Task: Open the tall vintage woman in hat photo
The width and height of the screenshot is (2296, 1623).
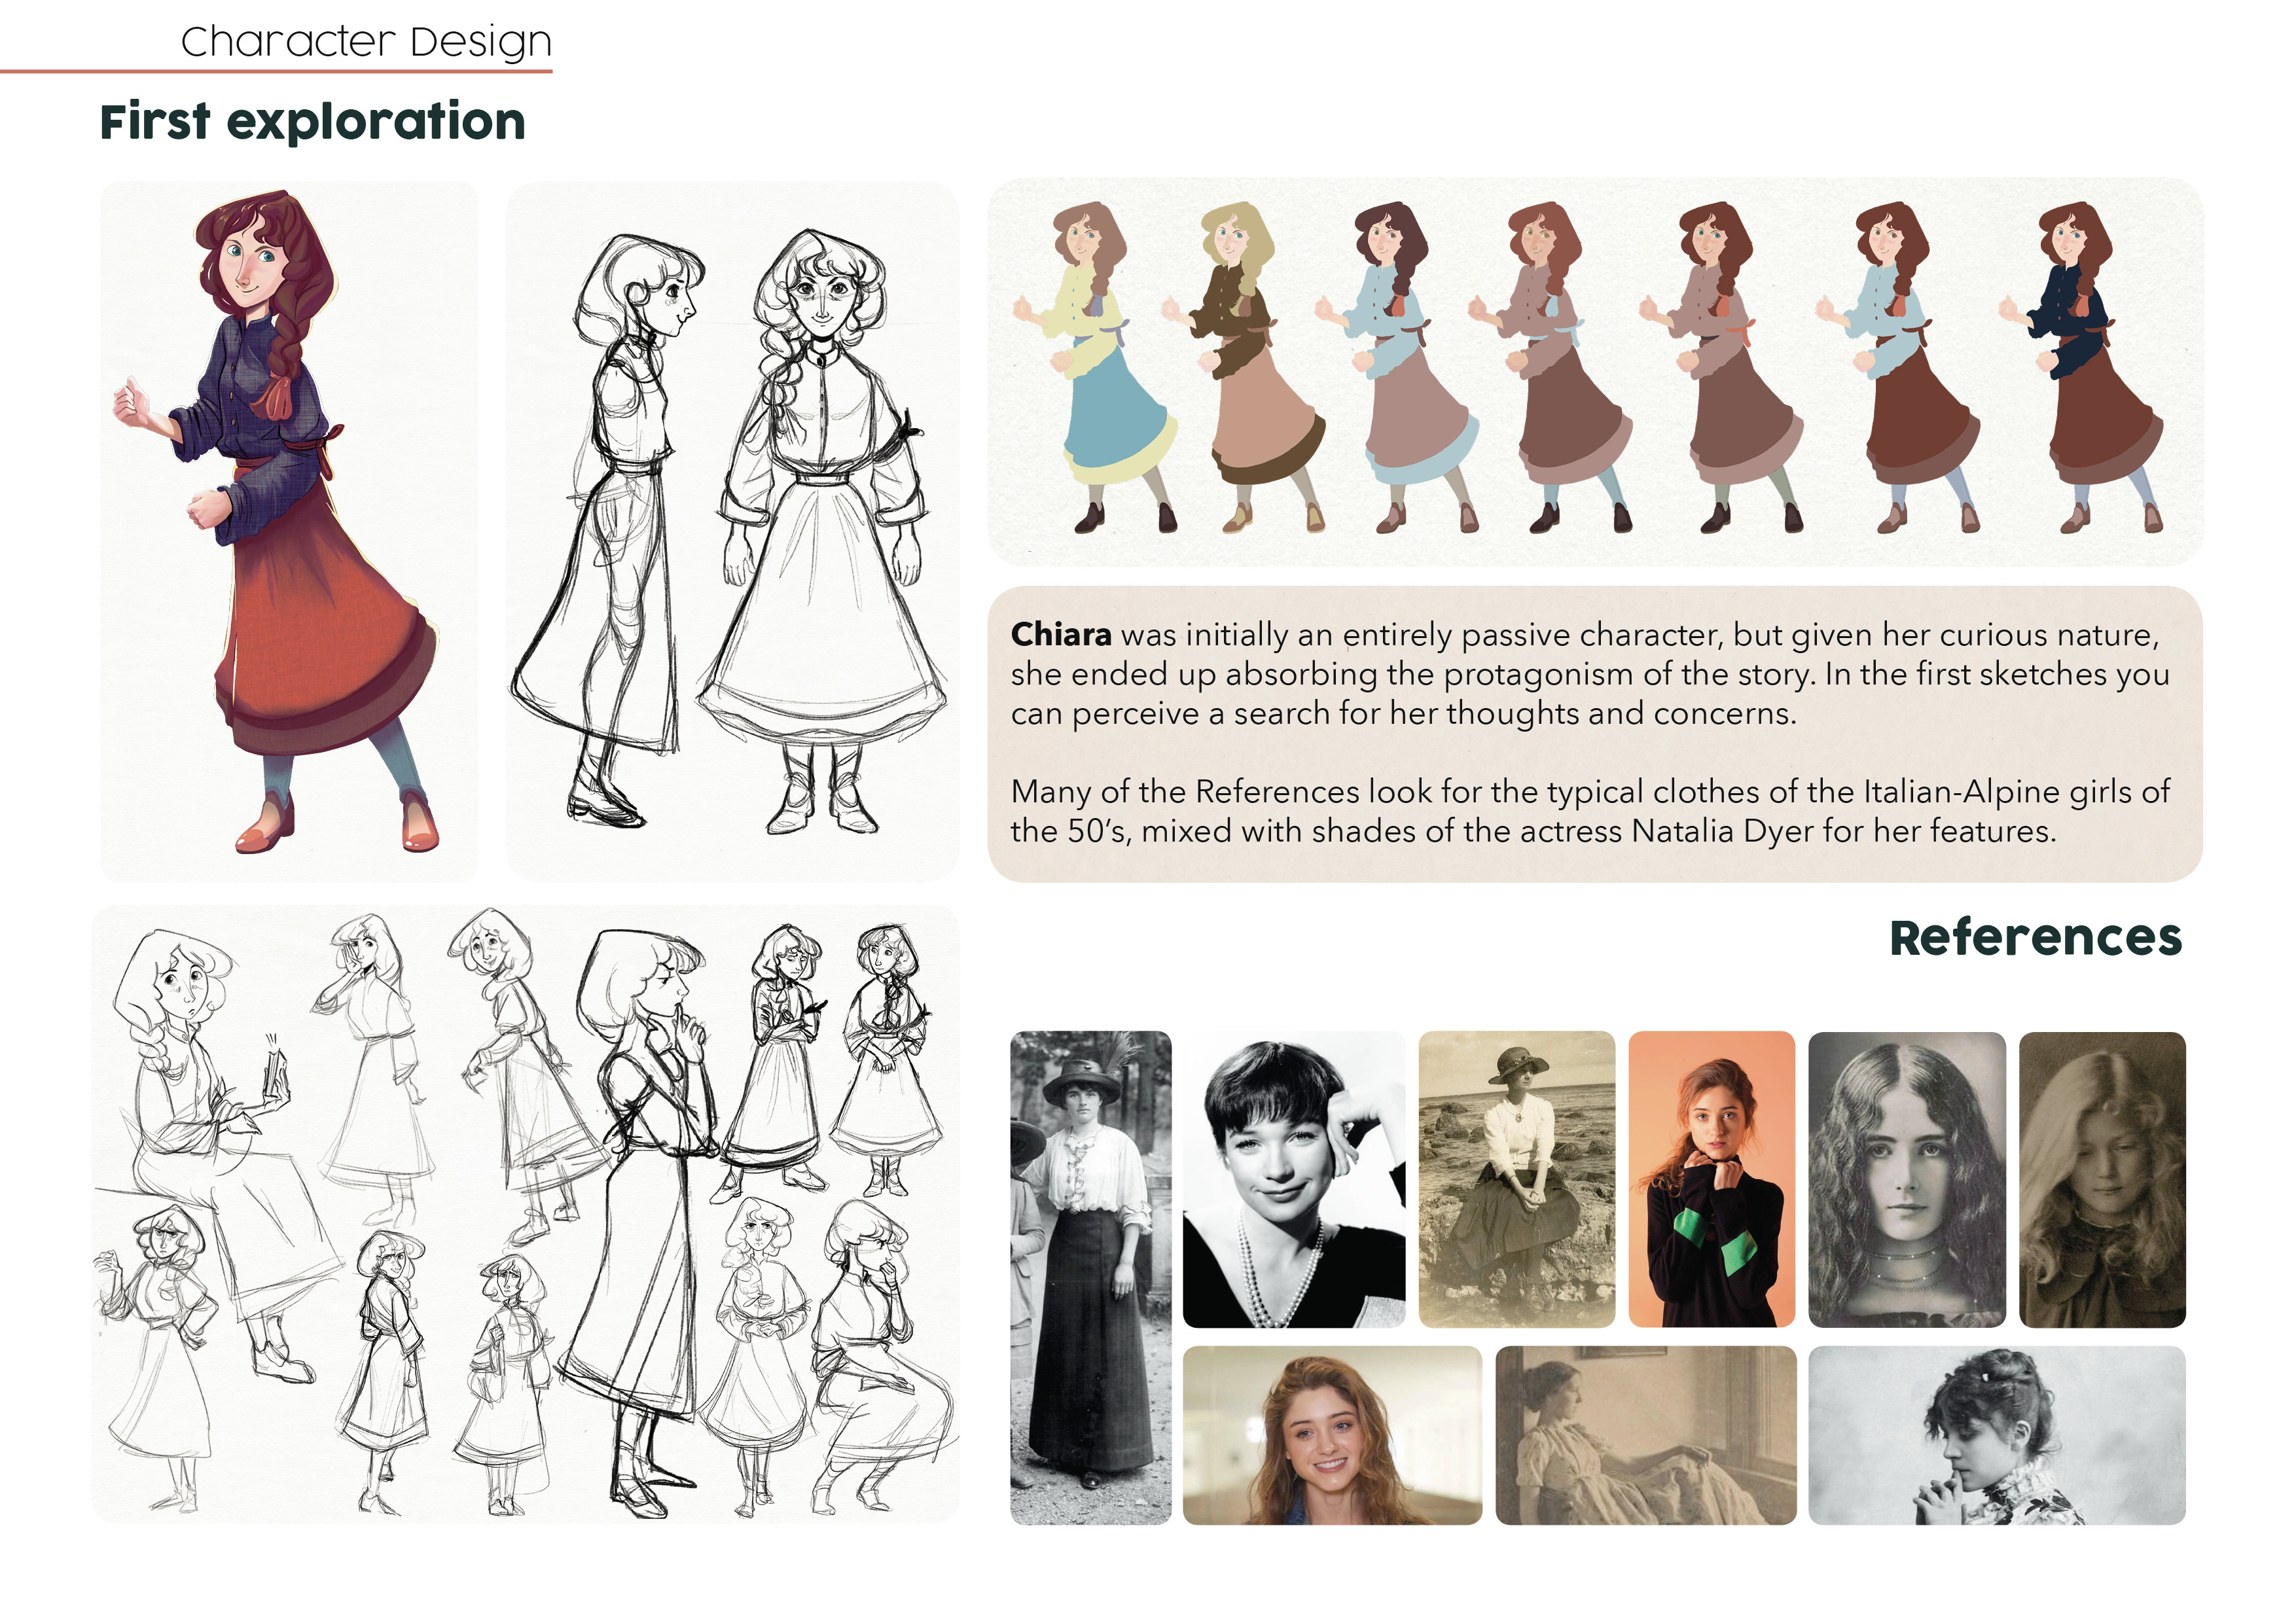Action: coord(1090,1277)
